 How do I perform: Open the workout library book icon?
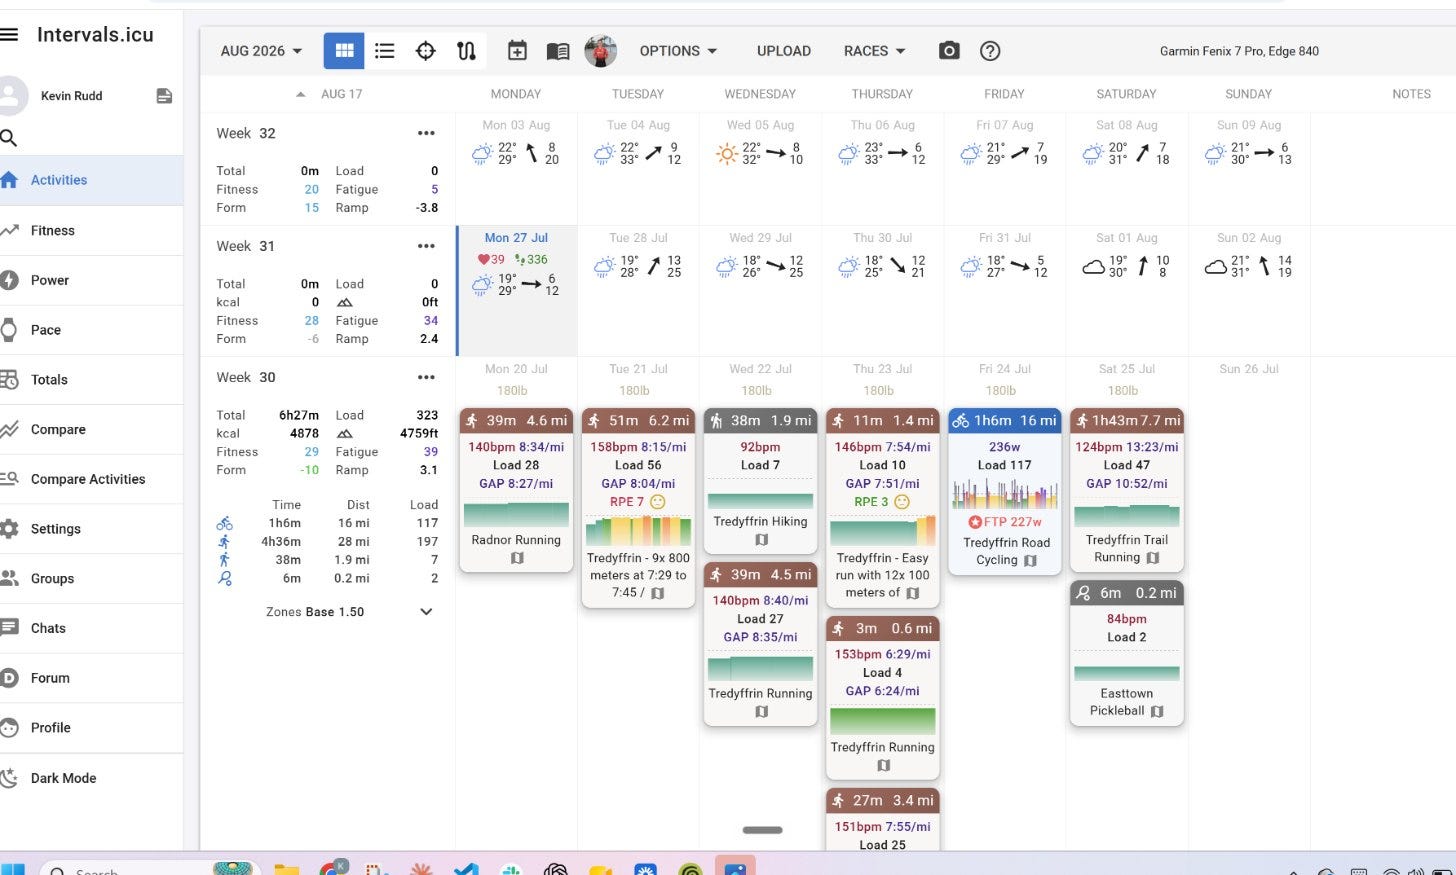558,51
